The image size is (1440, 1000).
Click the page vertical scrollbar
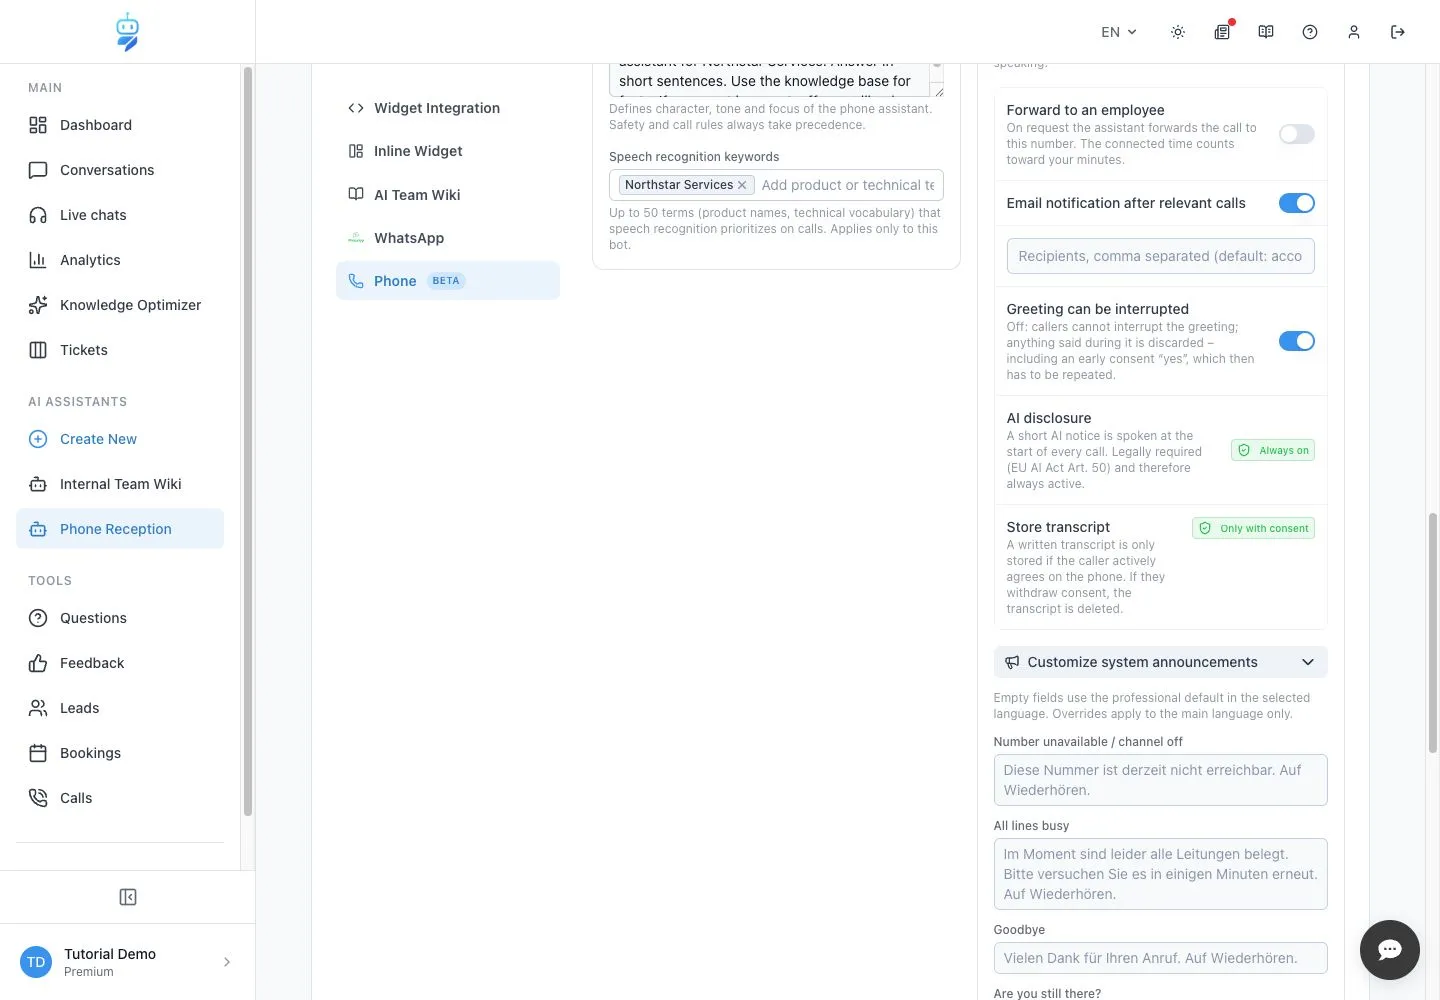1433,632
